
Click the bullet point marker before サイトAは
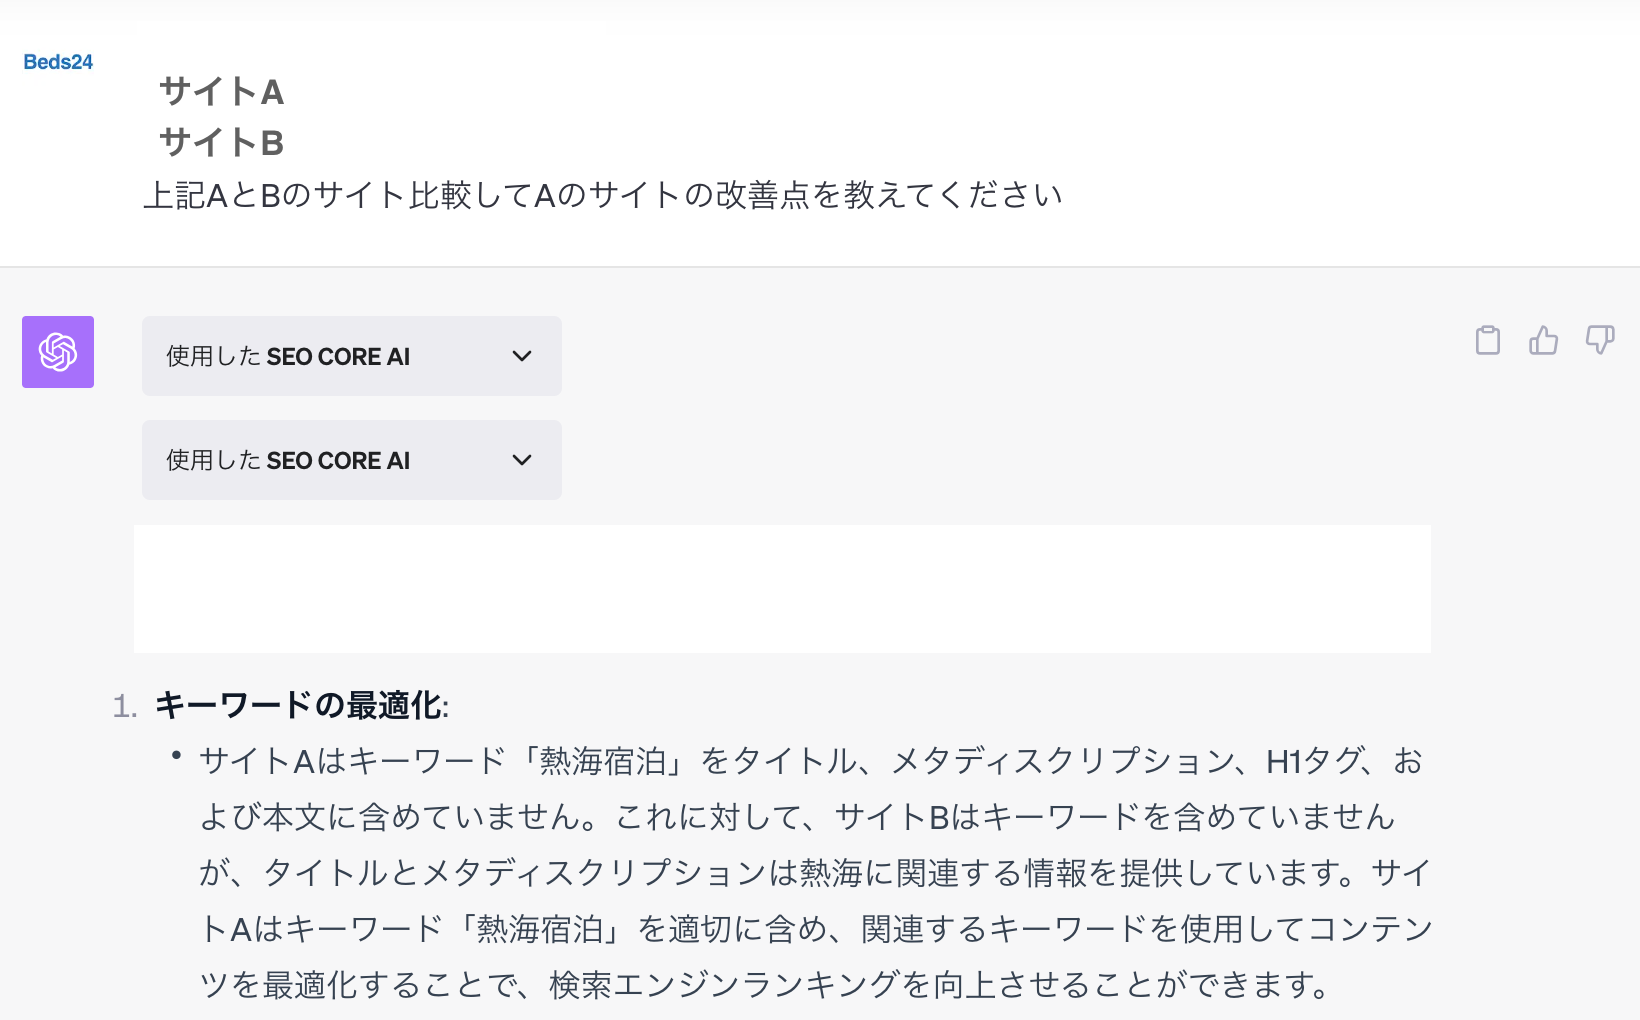pos(176,756)
